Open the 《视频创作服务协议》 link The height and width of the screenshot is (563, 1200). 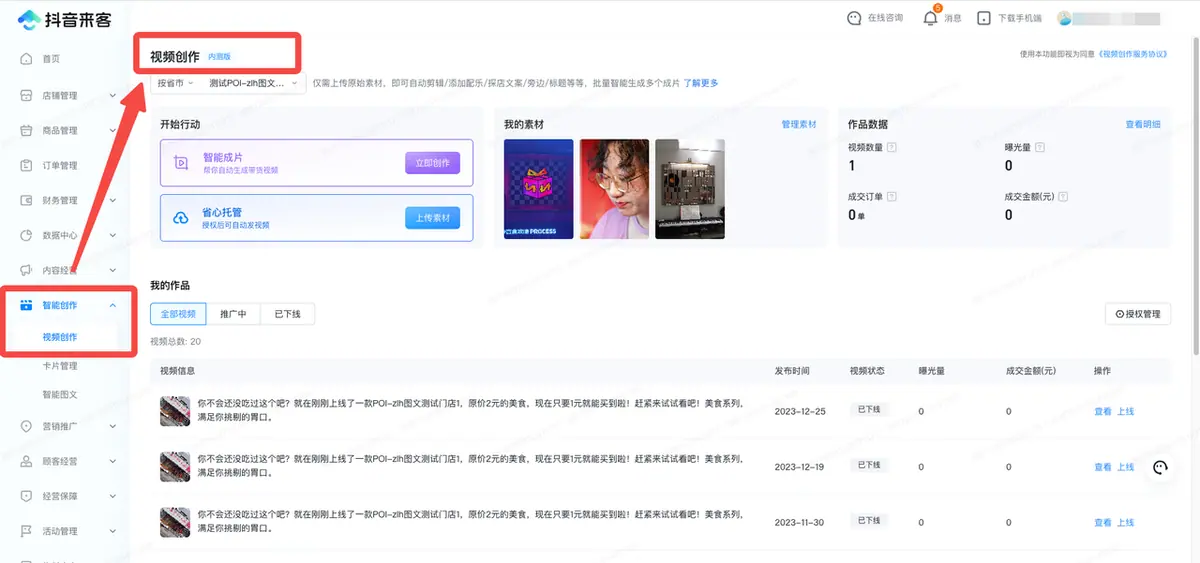tap(1132, 54)
